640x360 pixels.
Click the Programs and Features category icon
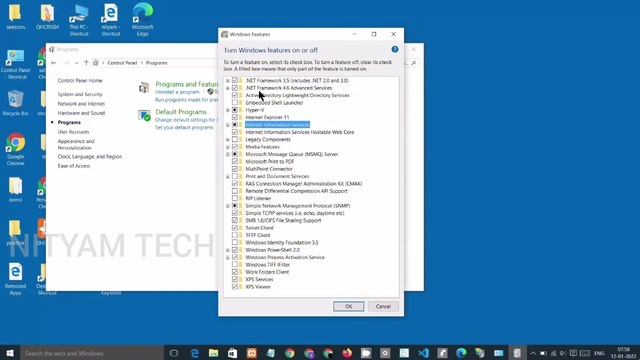pos(144,87)
